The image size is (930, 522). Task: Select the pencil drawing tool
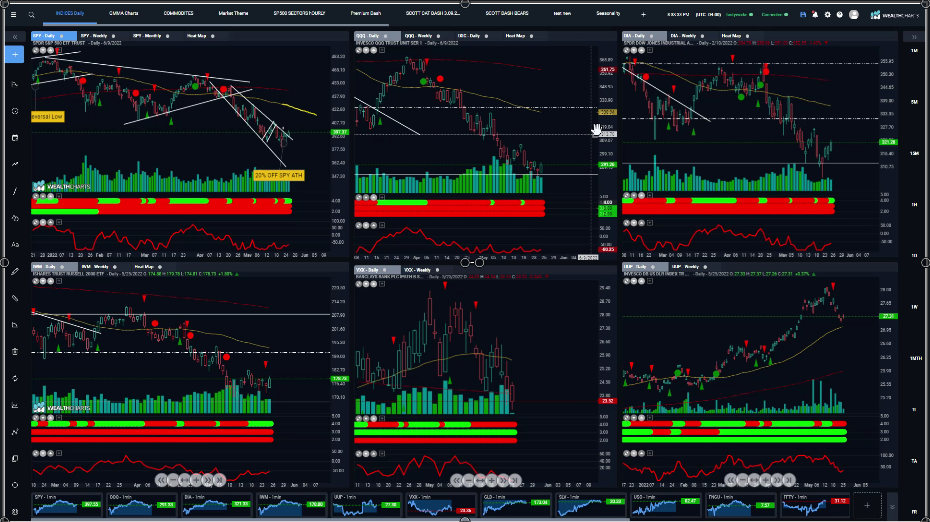click(x=15, y=271)
